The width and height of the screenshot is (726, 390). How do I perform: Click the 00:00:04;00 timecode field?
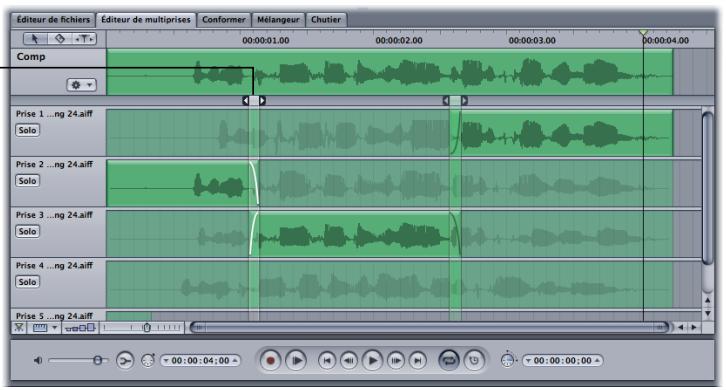pyautogui.click(x=200, y=360)
